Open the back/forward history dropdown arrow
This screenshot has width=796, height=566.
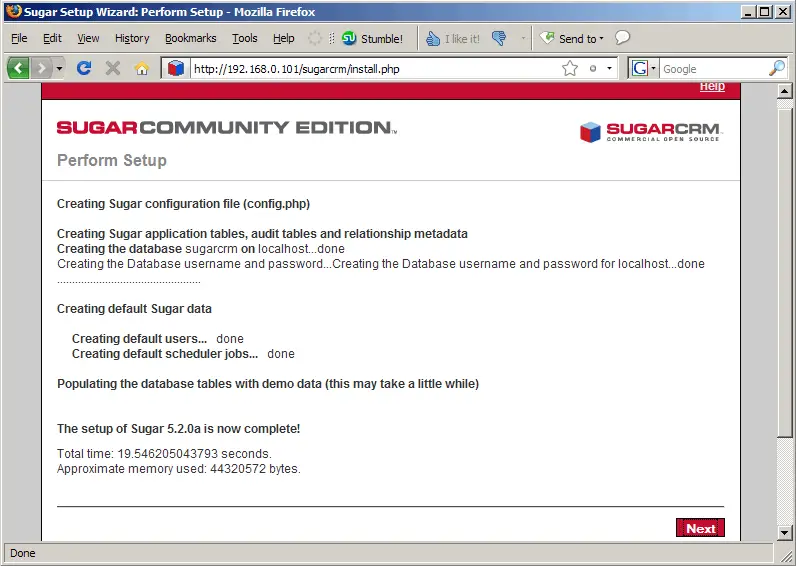pyautogui.click(x=59, y=68)
